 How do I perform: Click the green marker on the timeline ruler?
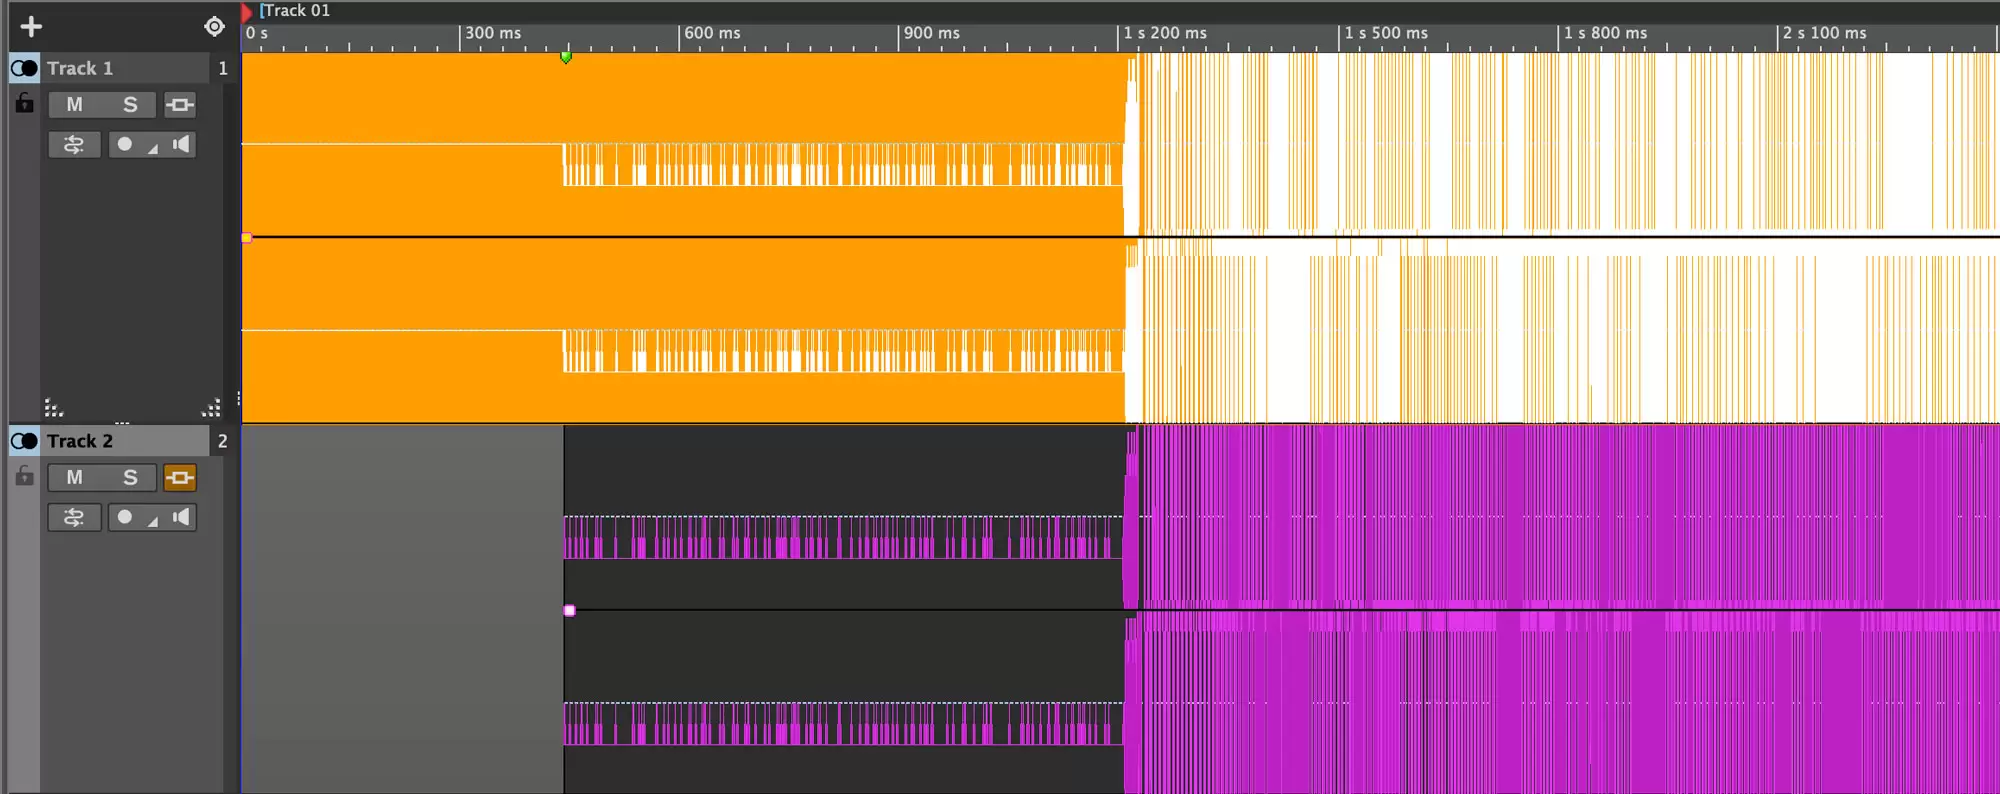pyautogui.click(x=566, y=57)
